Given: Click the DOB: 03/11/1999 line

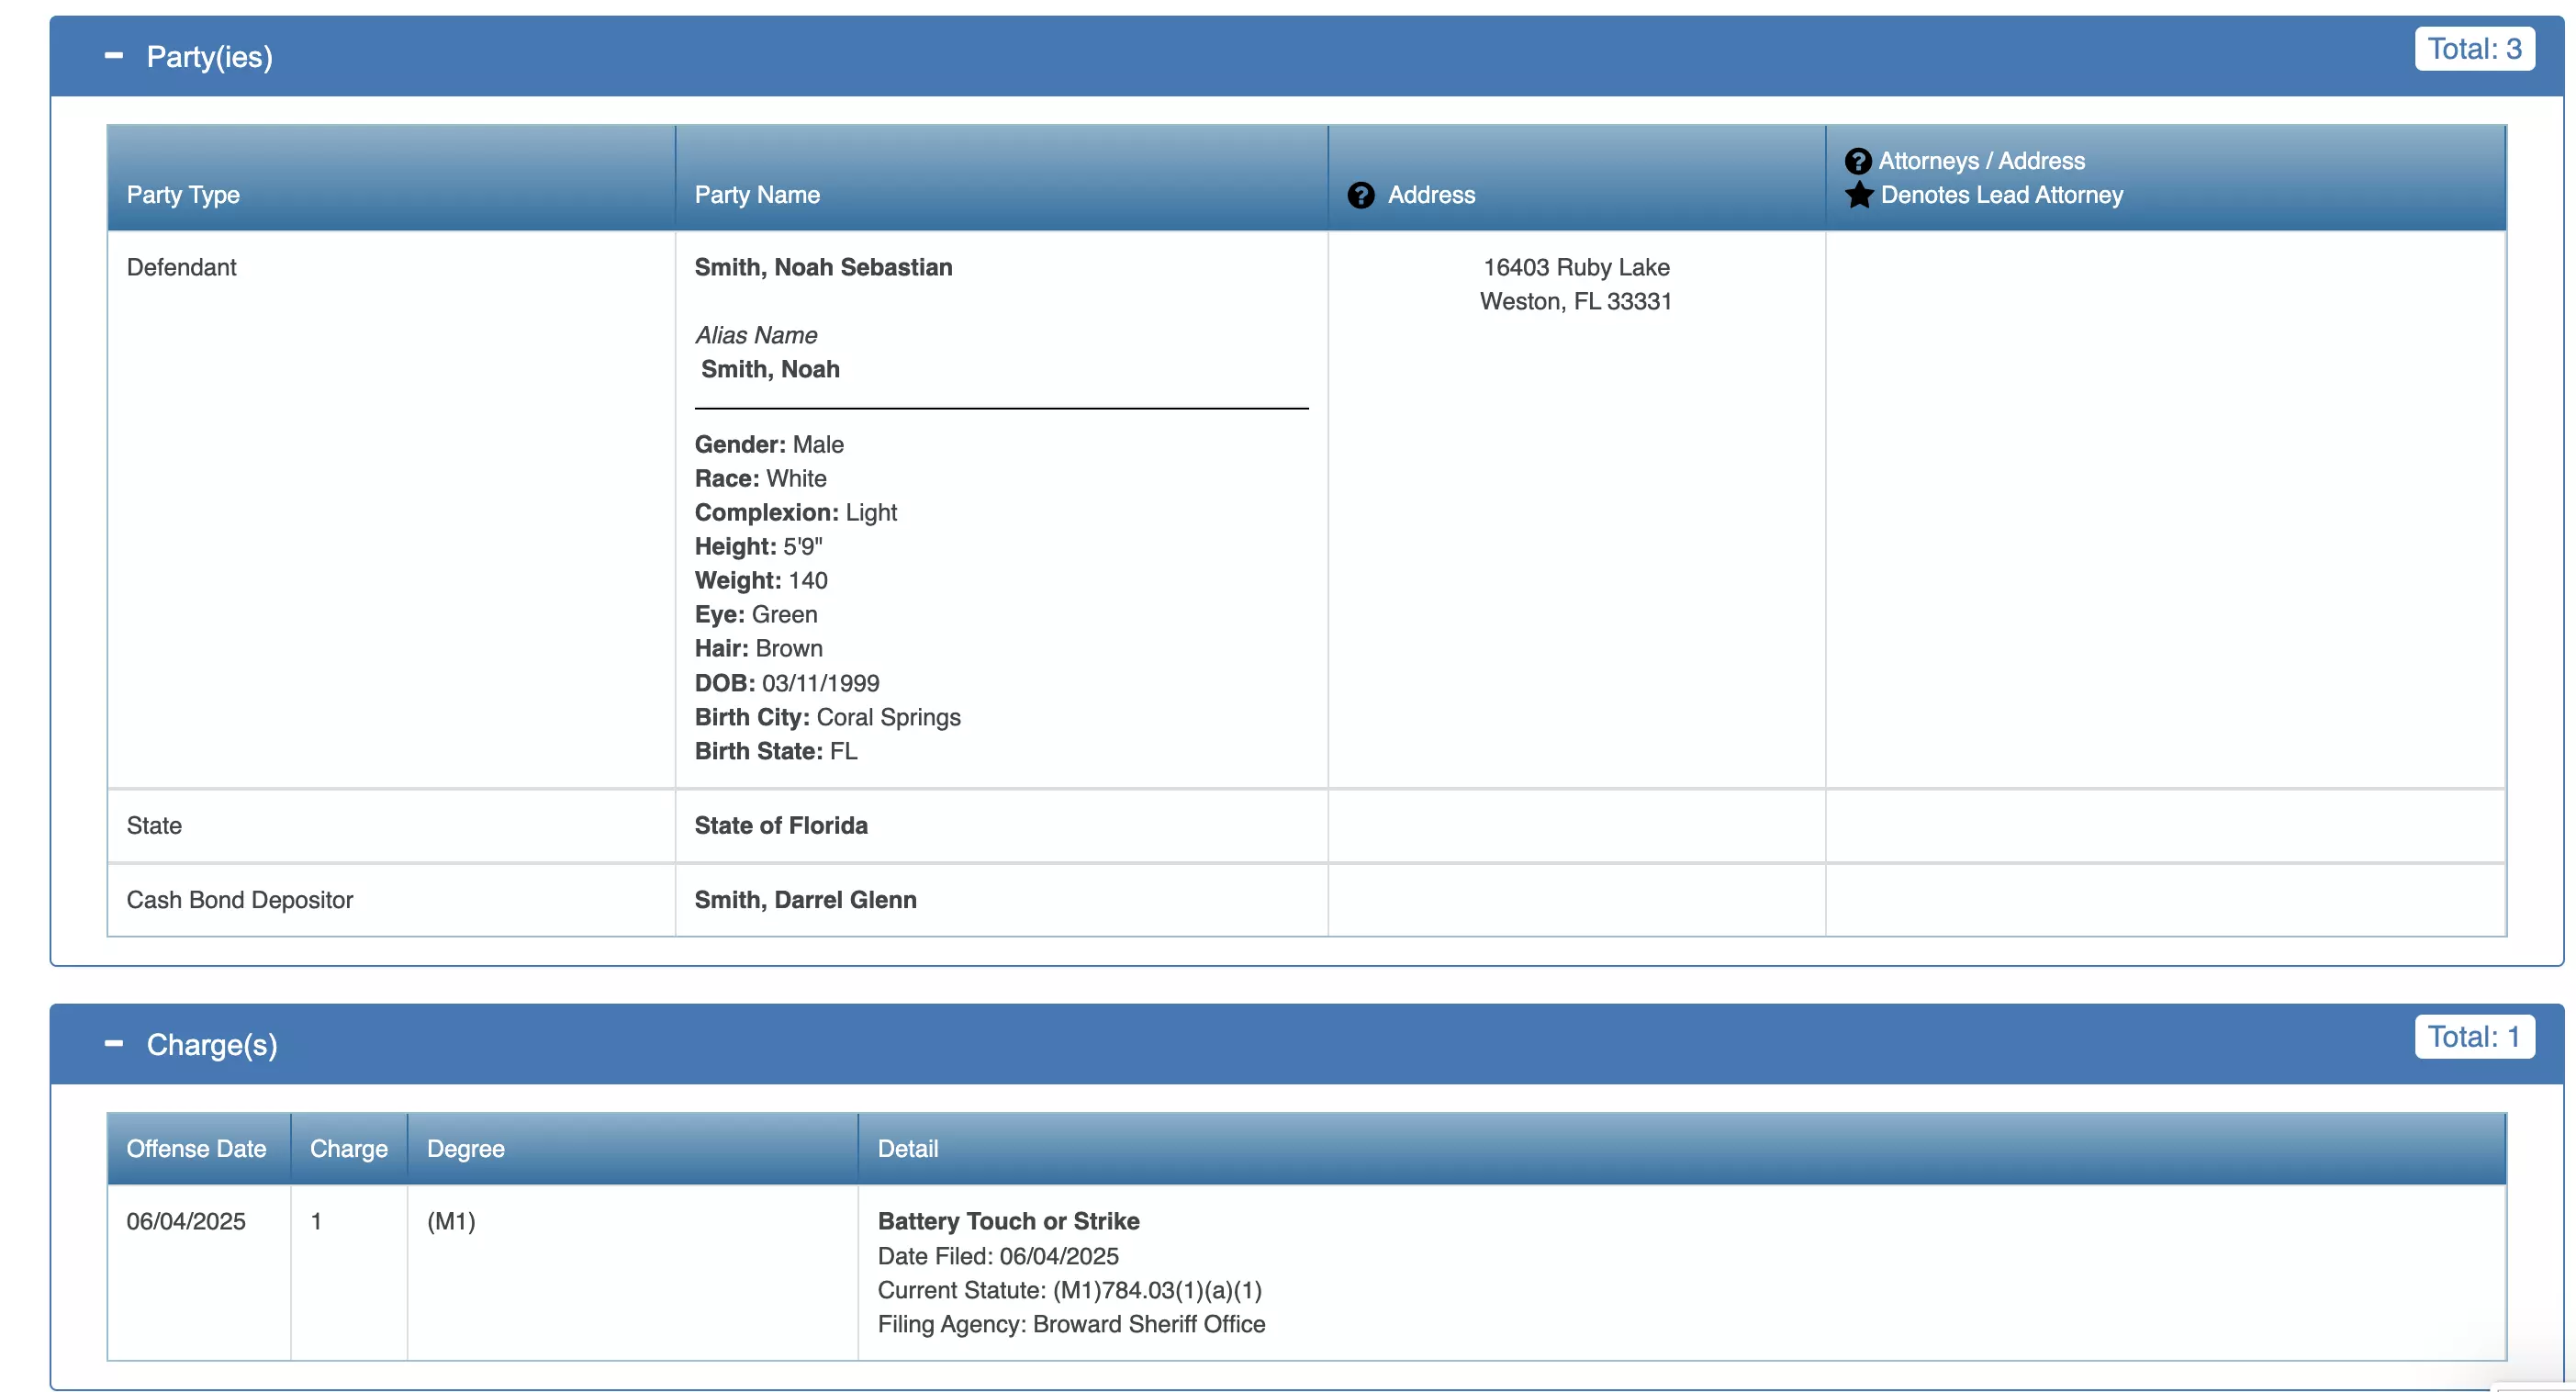Looking at the screenshot, I should [x=787, y=683].
